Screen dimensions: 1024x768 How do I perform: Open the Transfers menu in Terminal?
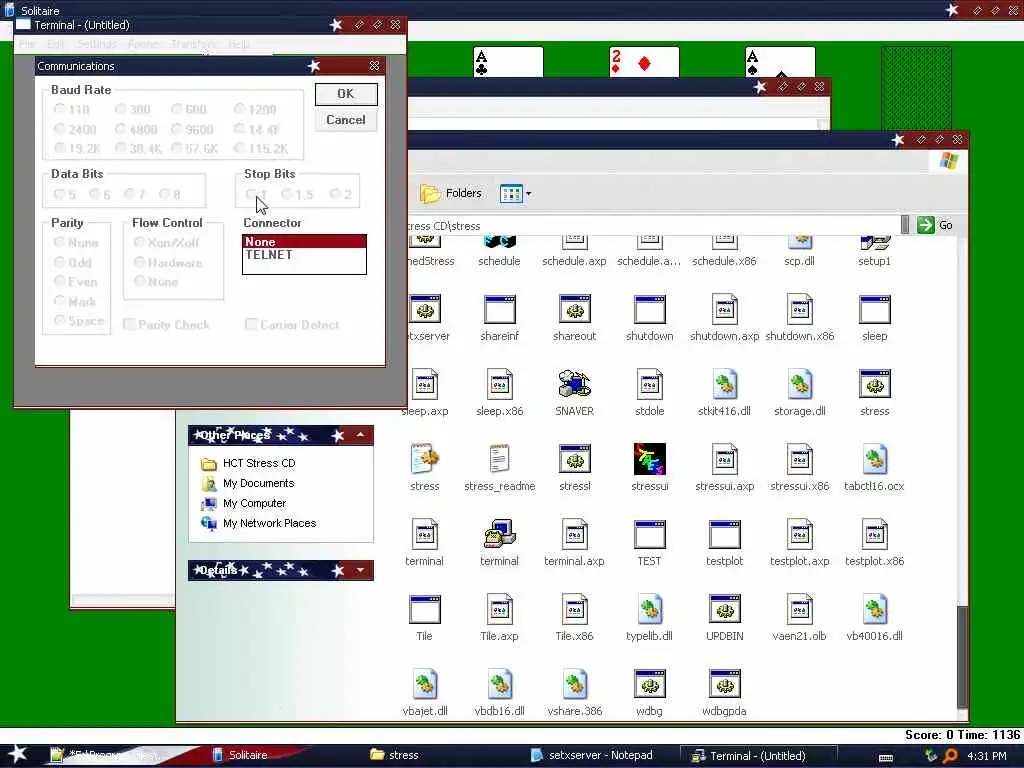[x=193, y=44]
